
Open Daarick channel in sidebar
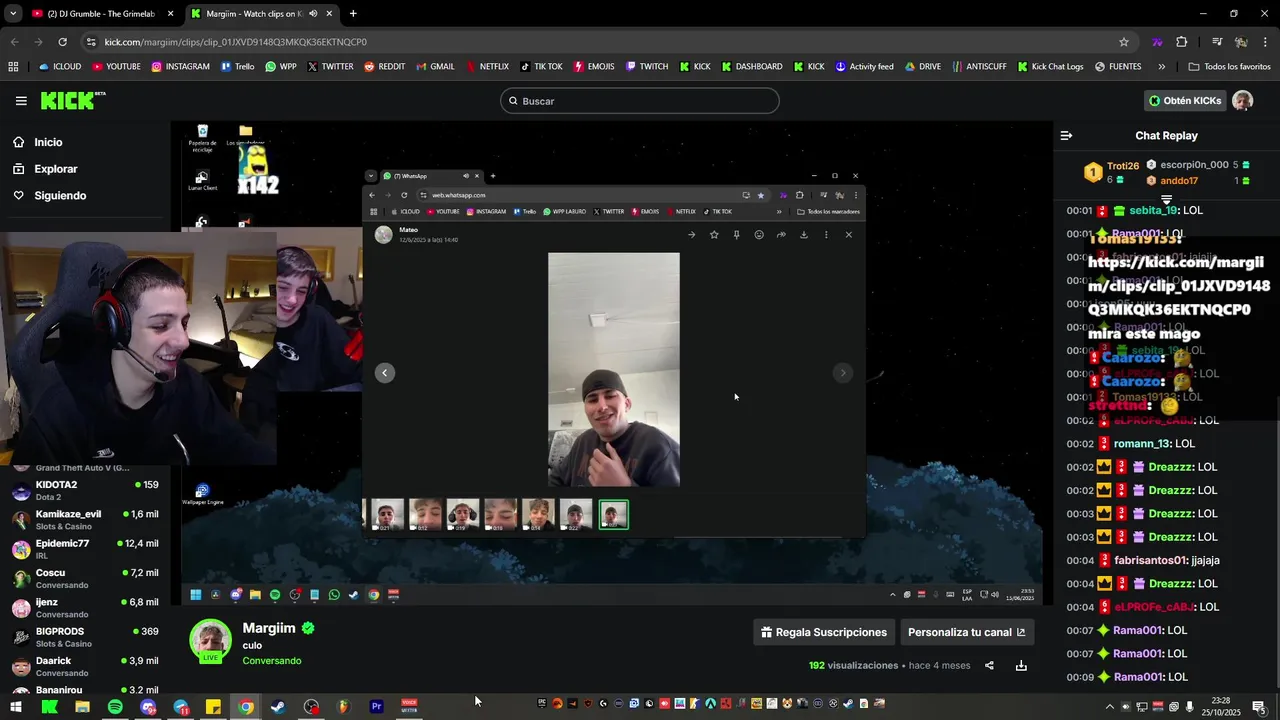coord(85,666)
